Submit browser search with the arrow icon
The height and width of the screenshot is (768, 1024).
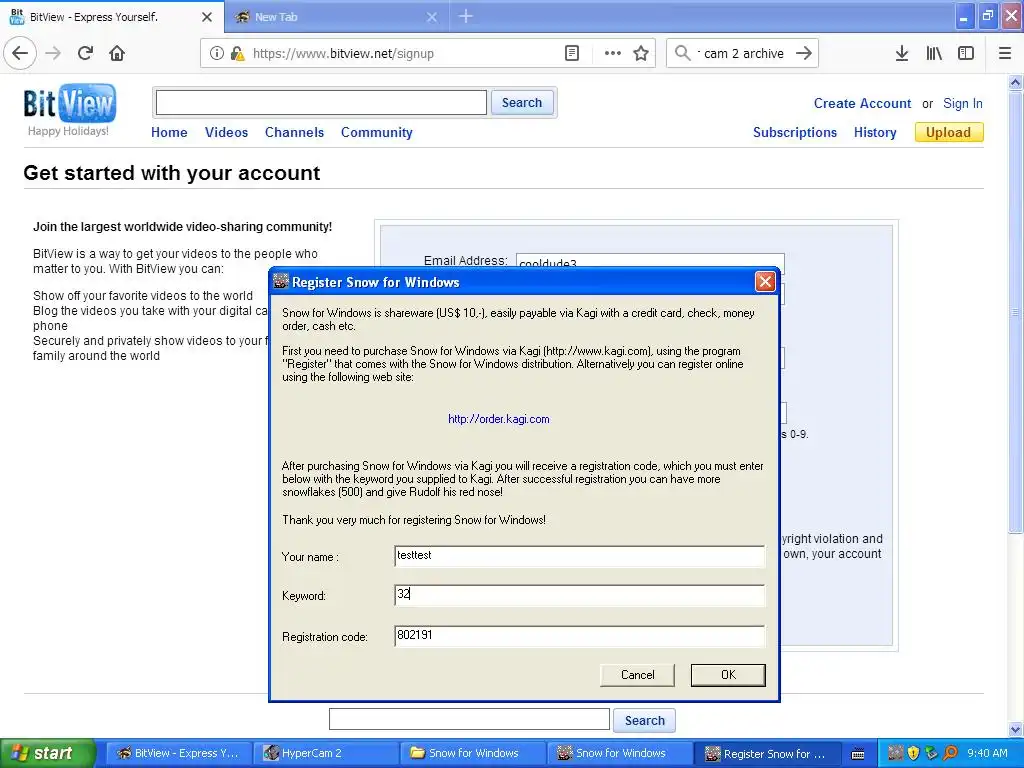(x=804, y=53)
